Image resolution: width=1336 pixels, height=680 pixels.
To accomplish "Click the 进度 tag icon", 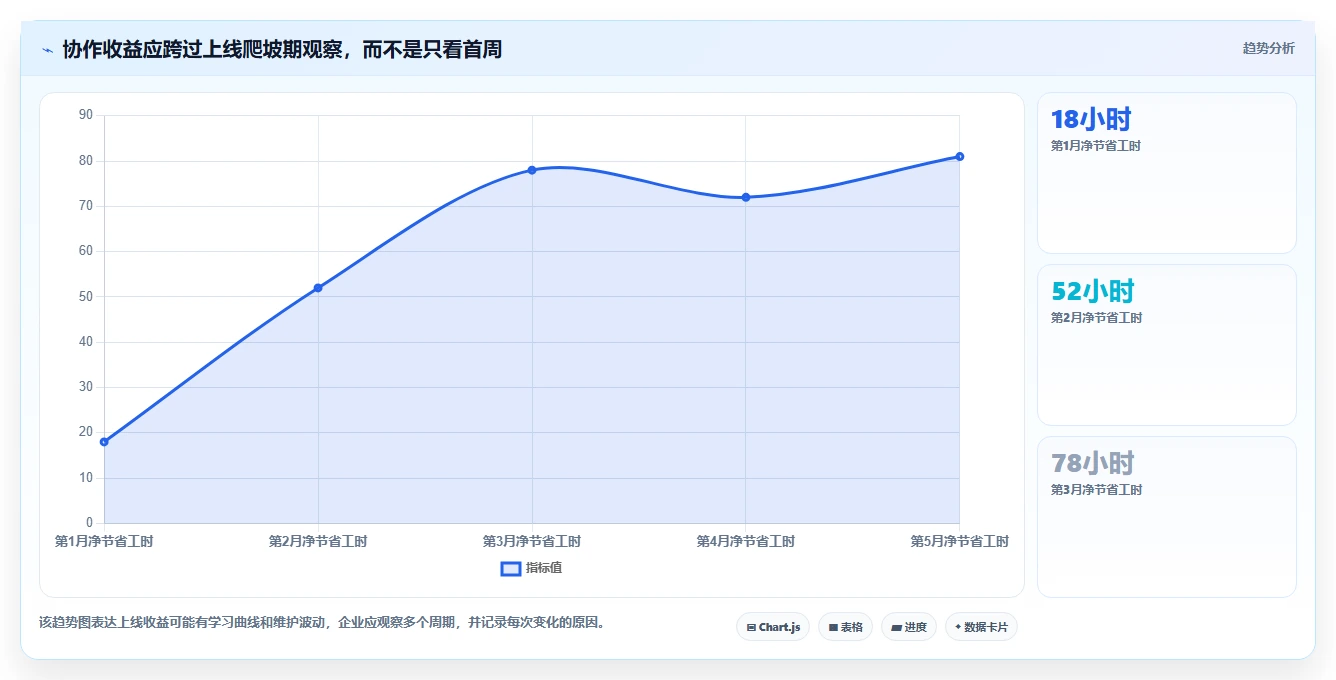I will (x=897, y=628).
